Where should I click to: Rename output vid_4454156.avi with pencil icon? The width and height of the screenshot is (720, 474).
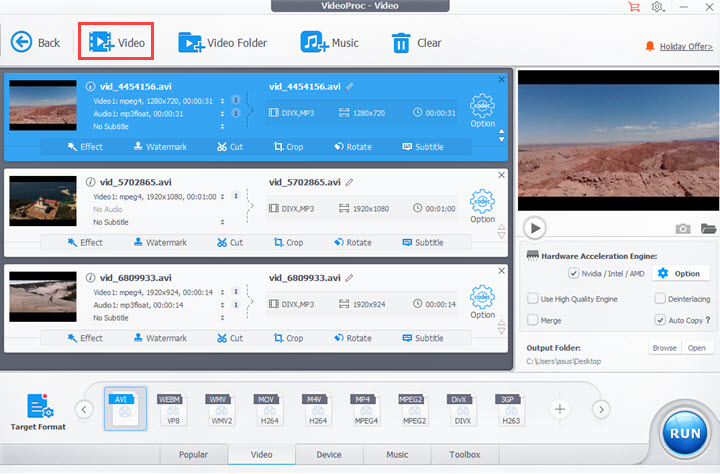349,86
